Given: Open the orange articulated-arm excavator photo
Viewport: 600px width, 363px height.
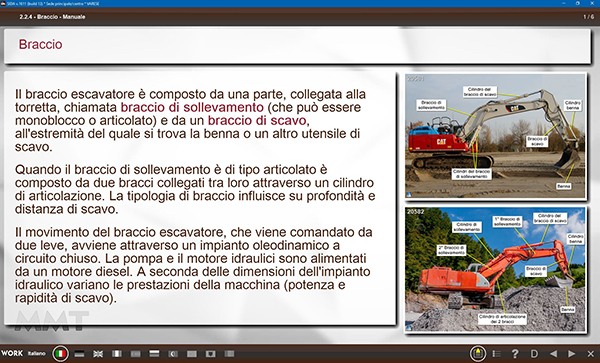Looking at the screenshot, I should point(496,269).
